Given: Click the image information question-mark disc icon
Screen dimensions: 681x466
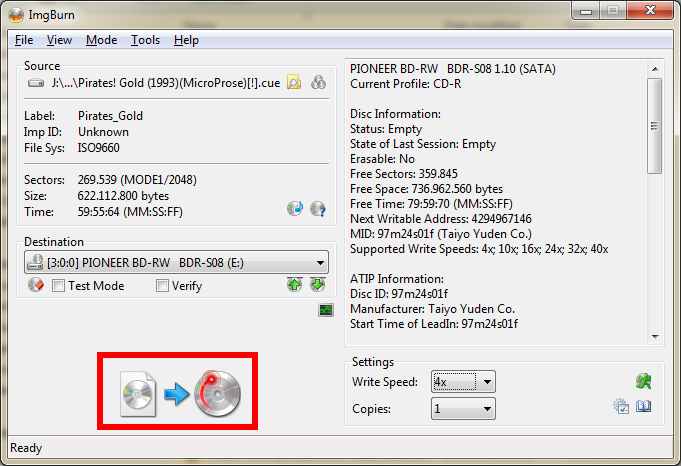Looking at the screenshot, I should pyautogui.click(x=318, y=209).
